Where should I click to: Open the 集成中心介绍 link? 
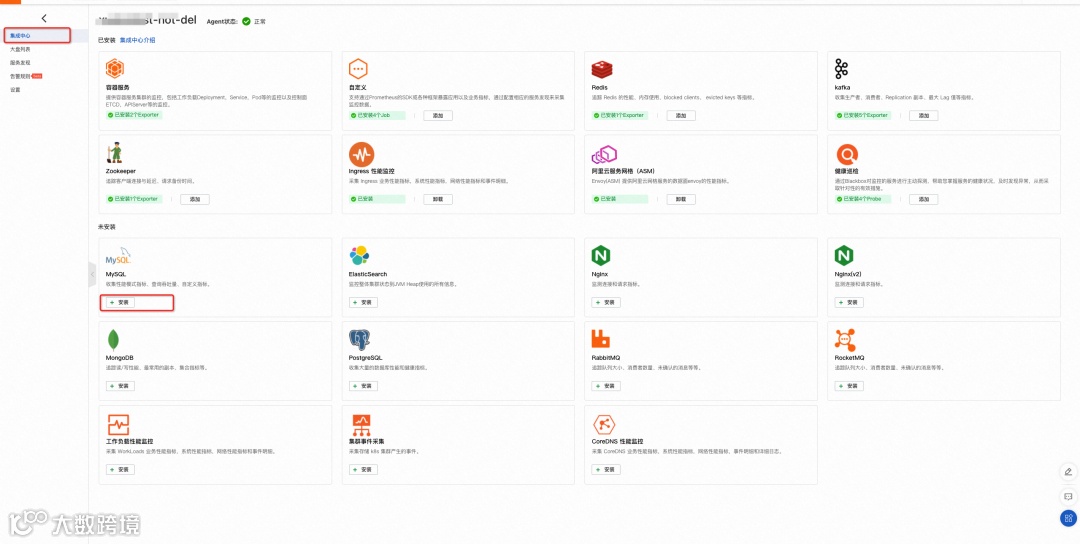(137, 40)
